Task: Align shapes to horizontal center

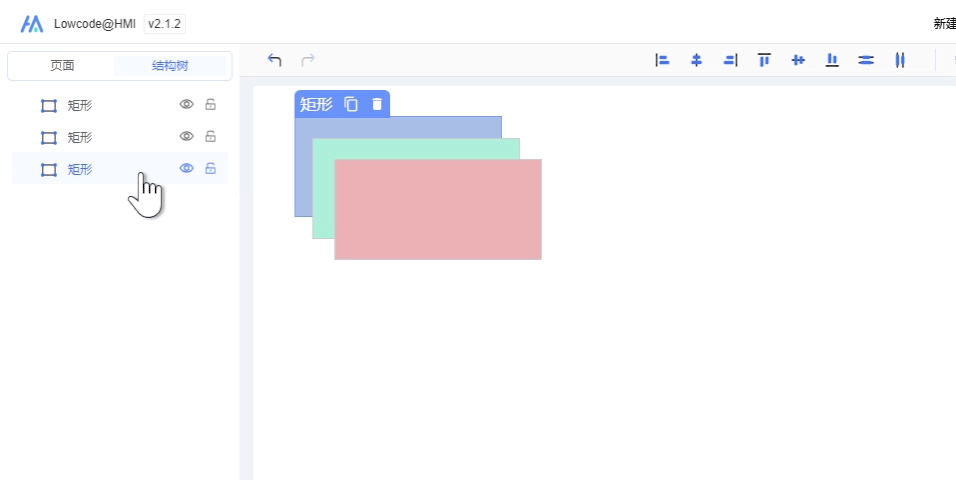Action: click(696, 60)
